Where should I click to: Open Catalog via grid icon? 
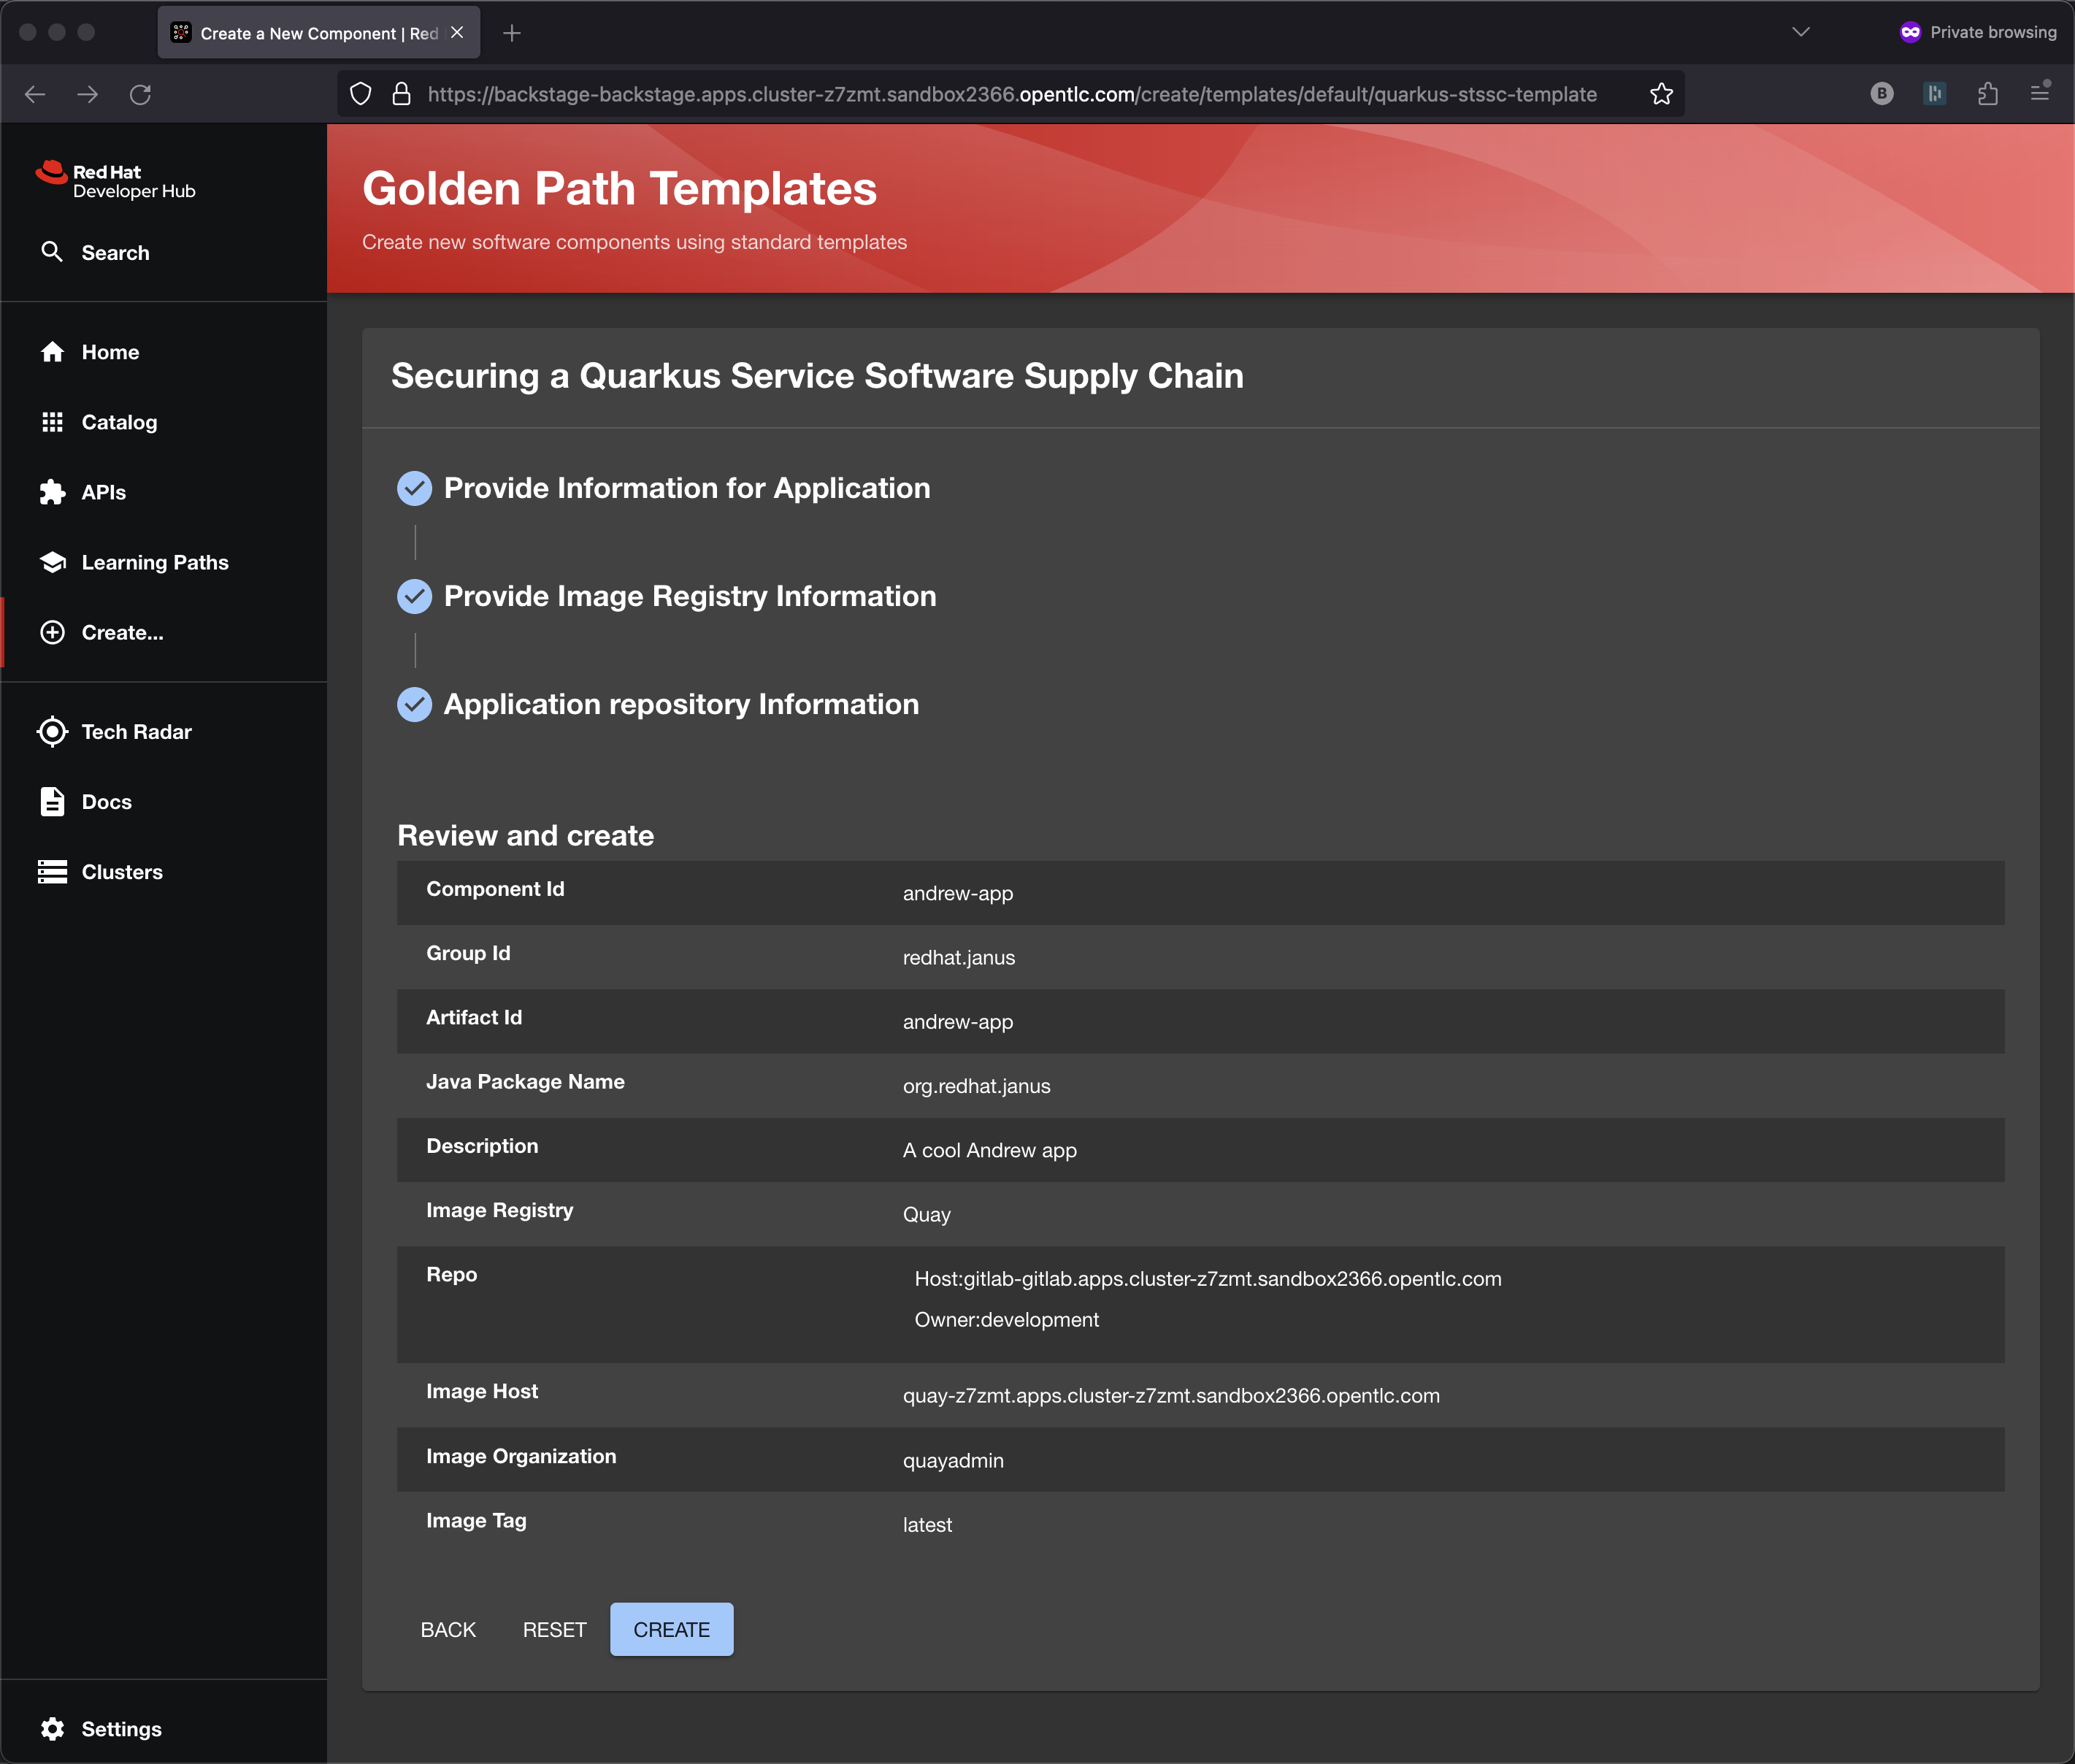coord(52,422)
